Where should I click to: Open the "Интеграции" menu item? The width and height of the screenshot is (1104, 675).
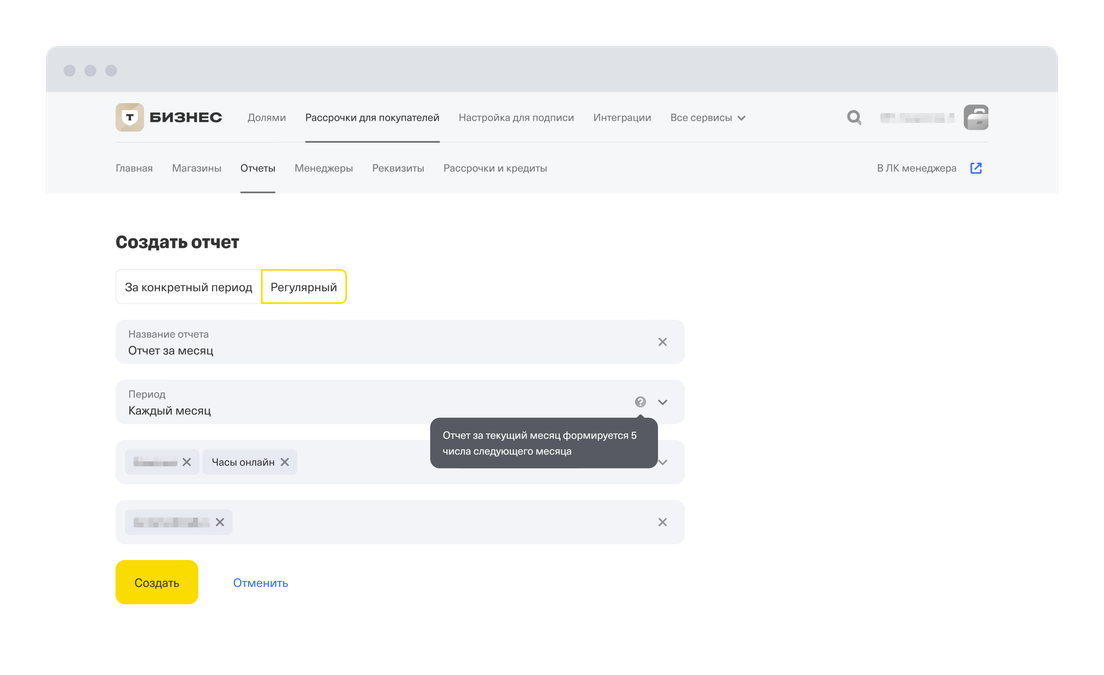point(622,117)
